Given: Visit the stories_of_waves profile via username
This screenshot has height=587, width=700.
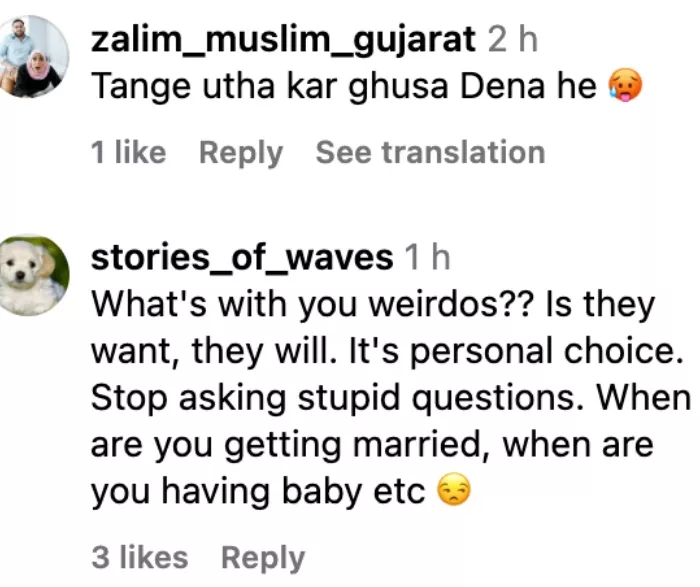Looking at the screenshot, I should pyautogui.click(x=242, y=258).
